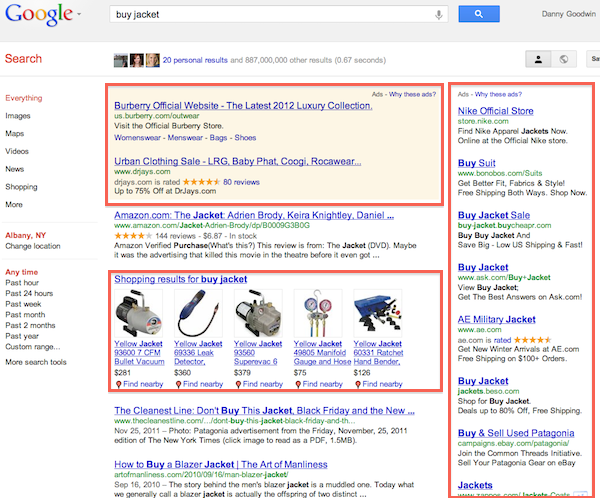Open Buy Jacket ask.com ad
Viewport: 600px width, 498px height.
click(483, 267)
